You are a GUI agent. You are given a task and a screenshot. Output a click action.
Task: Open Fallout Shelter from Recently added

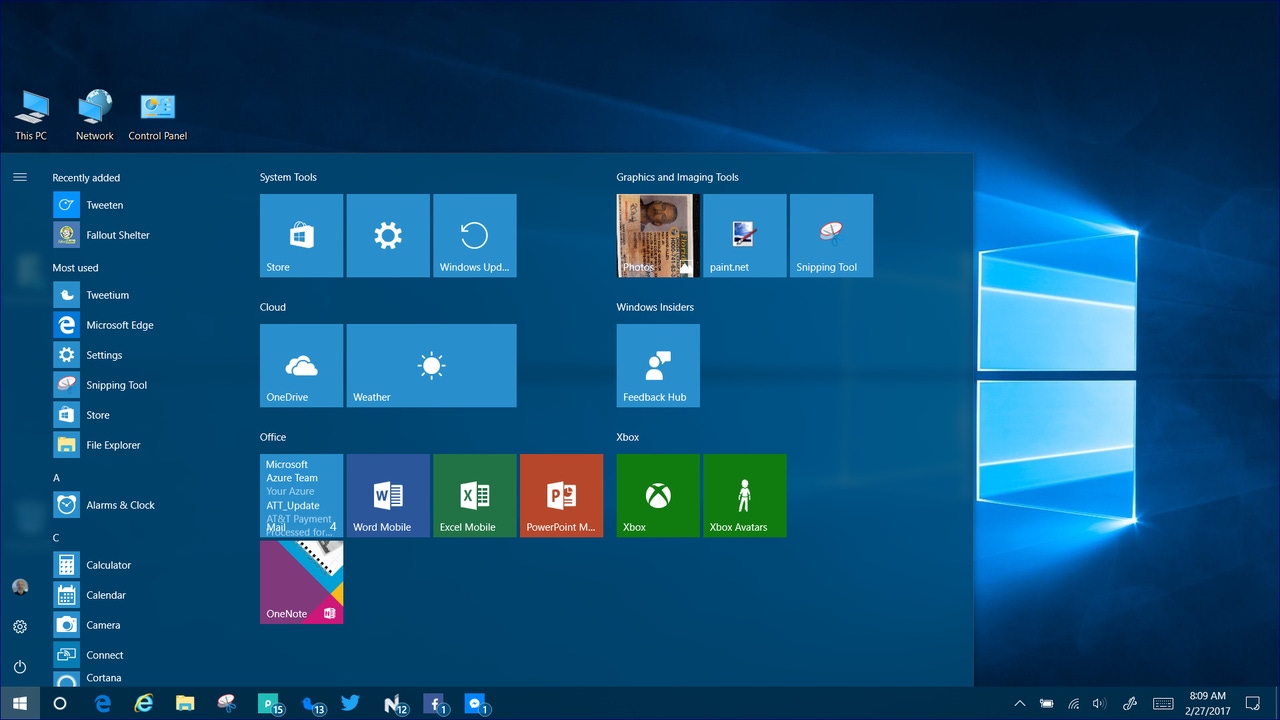click(140, 235)
